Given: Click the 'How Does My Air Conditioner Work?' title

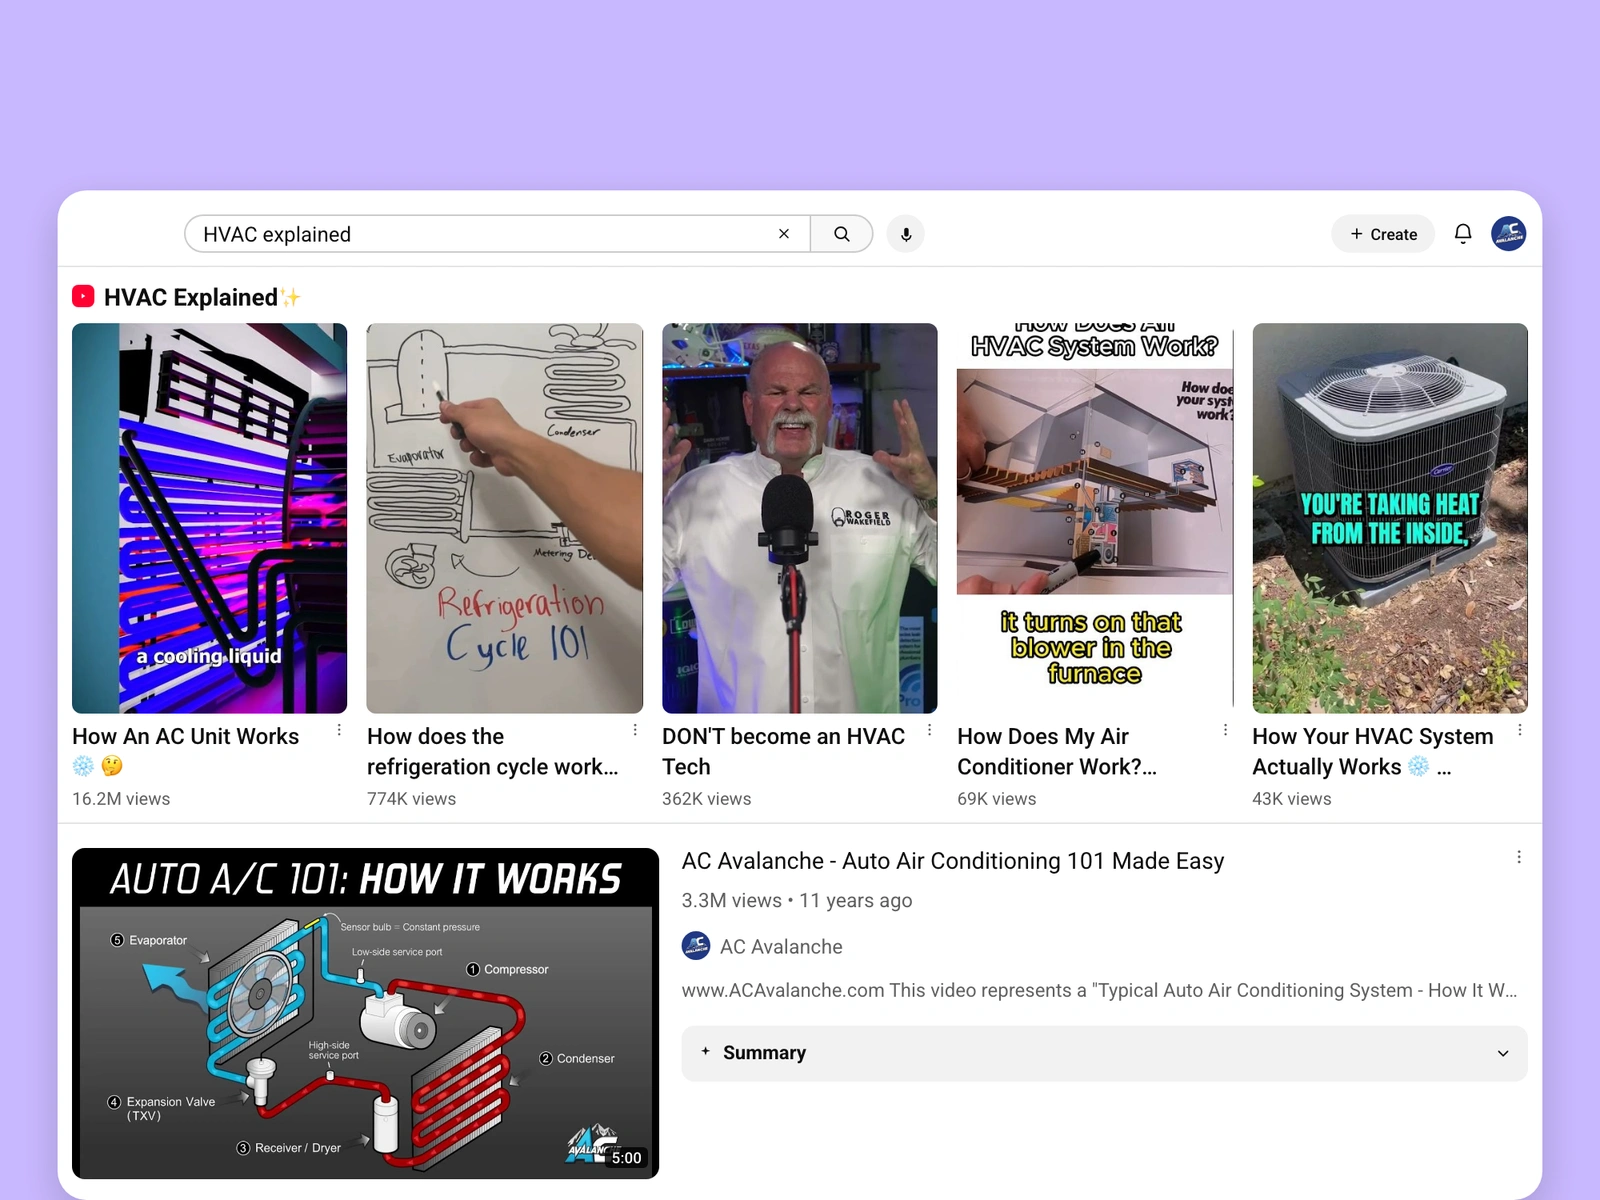Looking at the screenshot, I should pyautogui.click(x=1057, y=752).
